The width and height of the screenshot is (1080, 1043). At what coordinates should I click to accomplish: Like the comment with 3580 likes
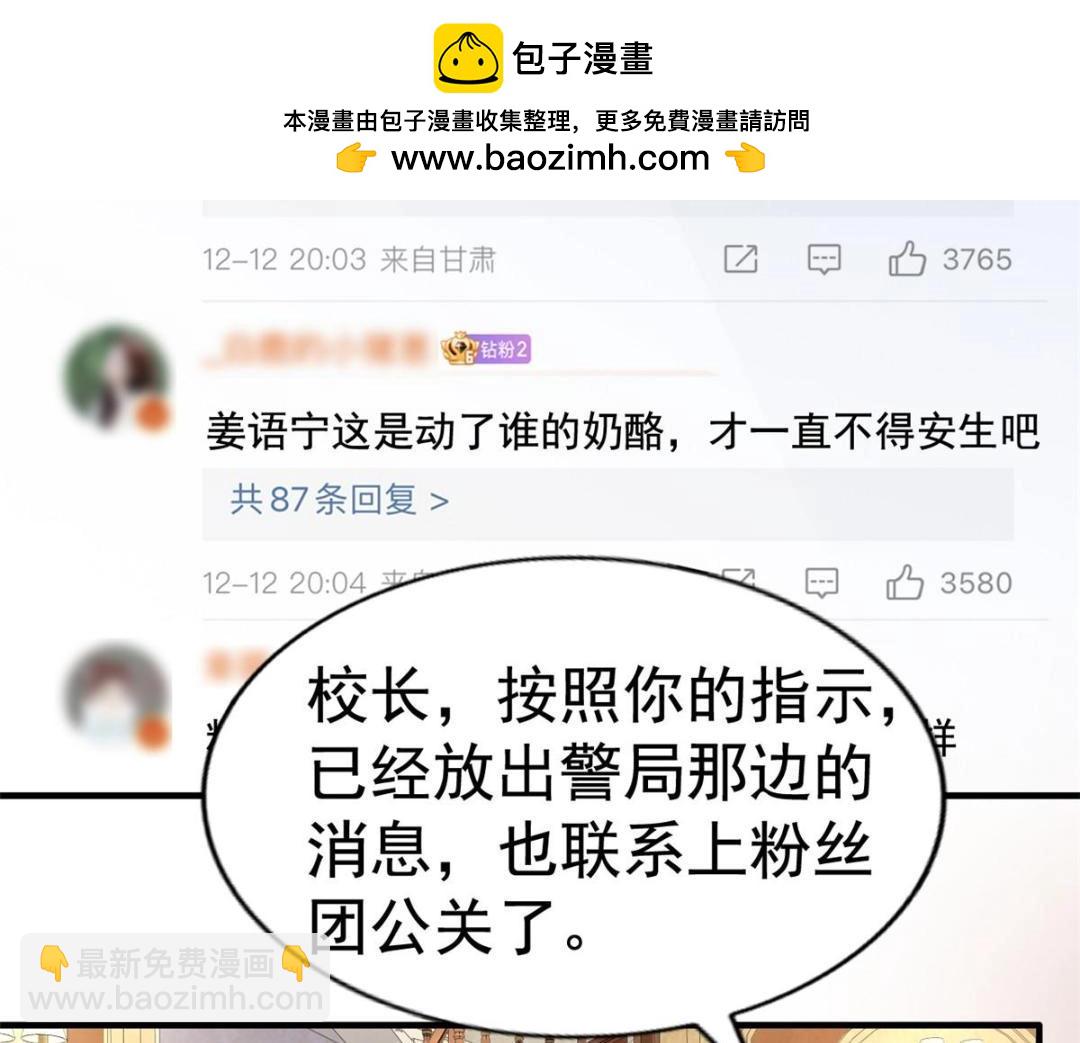[x=904, y=582]
